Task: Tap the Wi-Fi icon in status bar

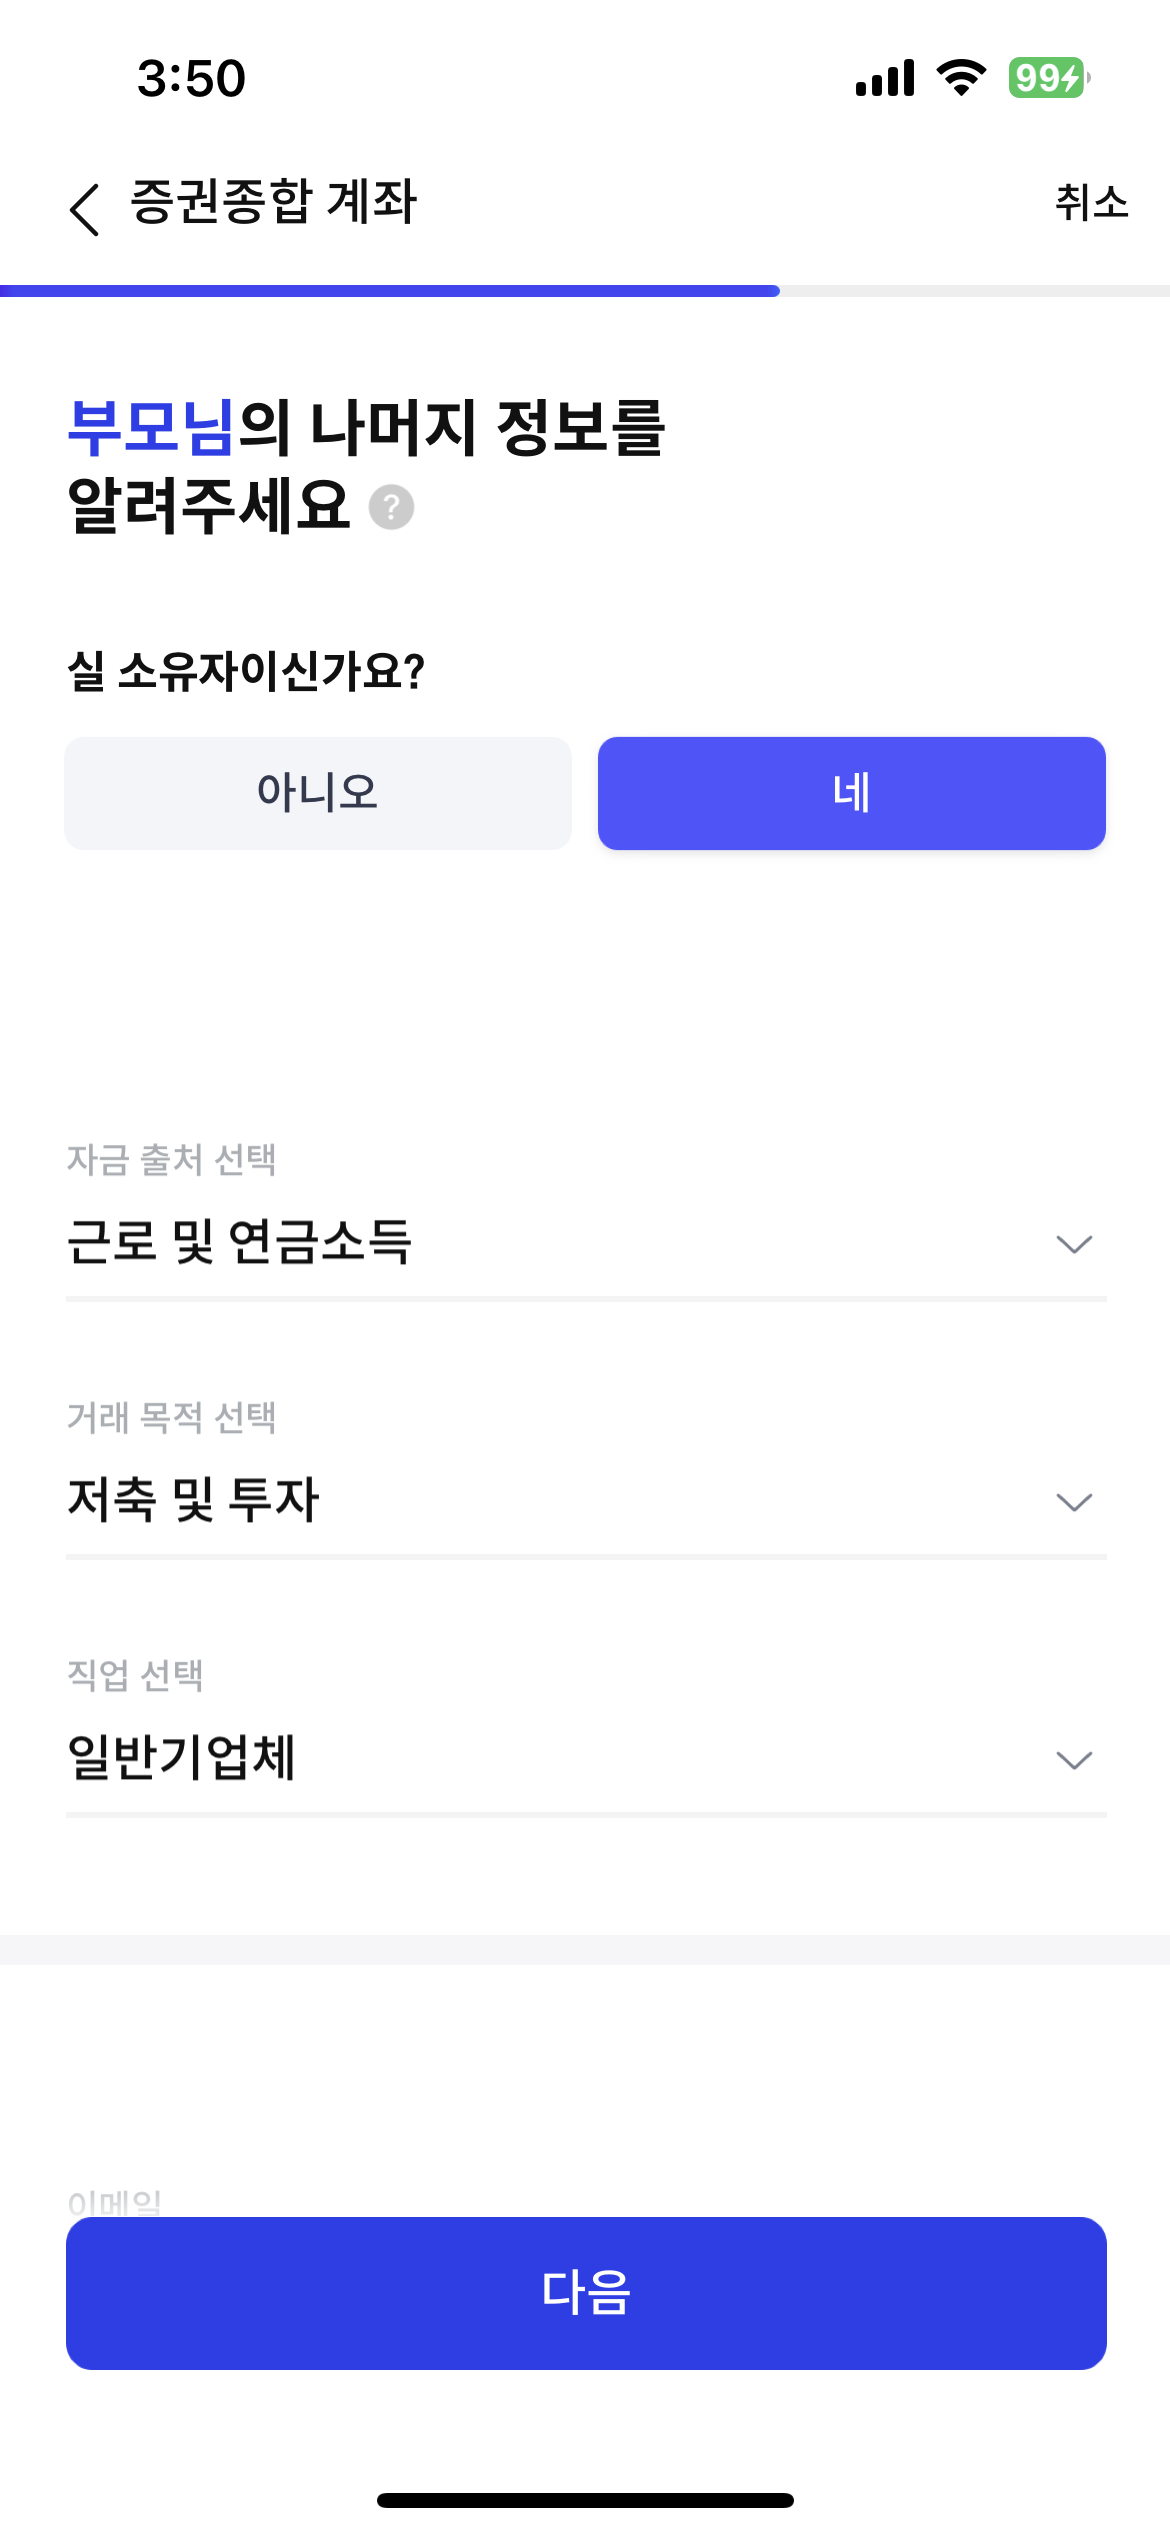Action: coord(961,78)
